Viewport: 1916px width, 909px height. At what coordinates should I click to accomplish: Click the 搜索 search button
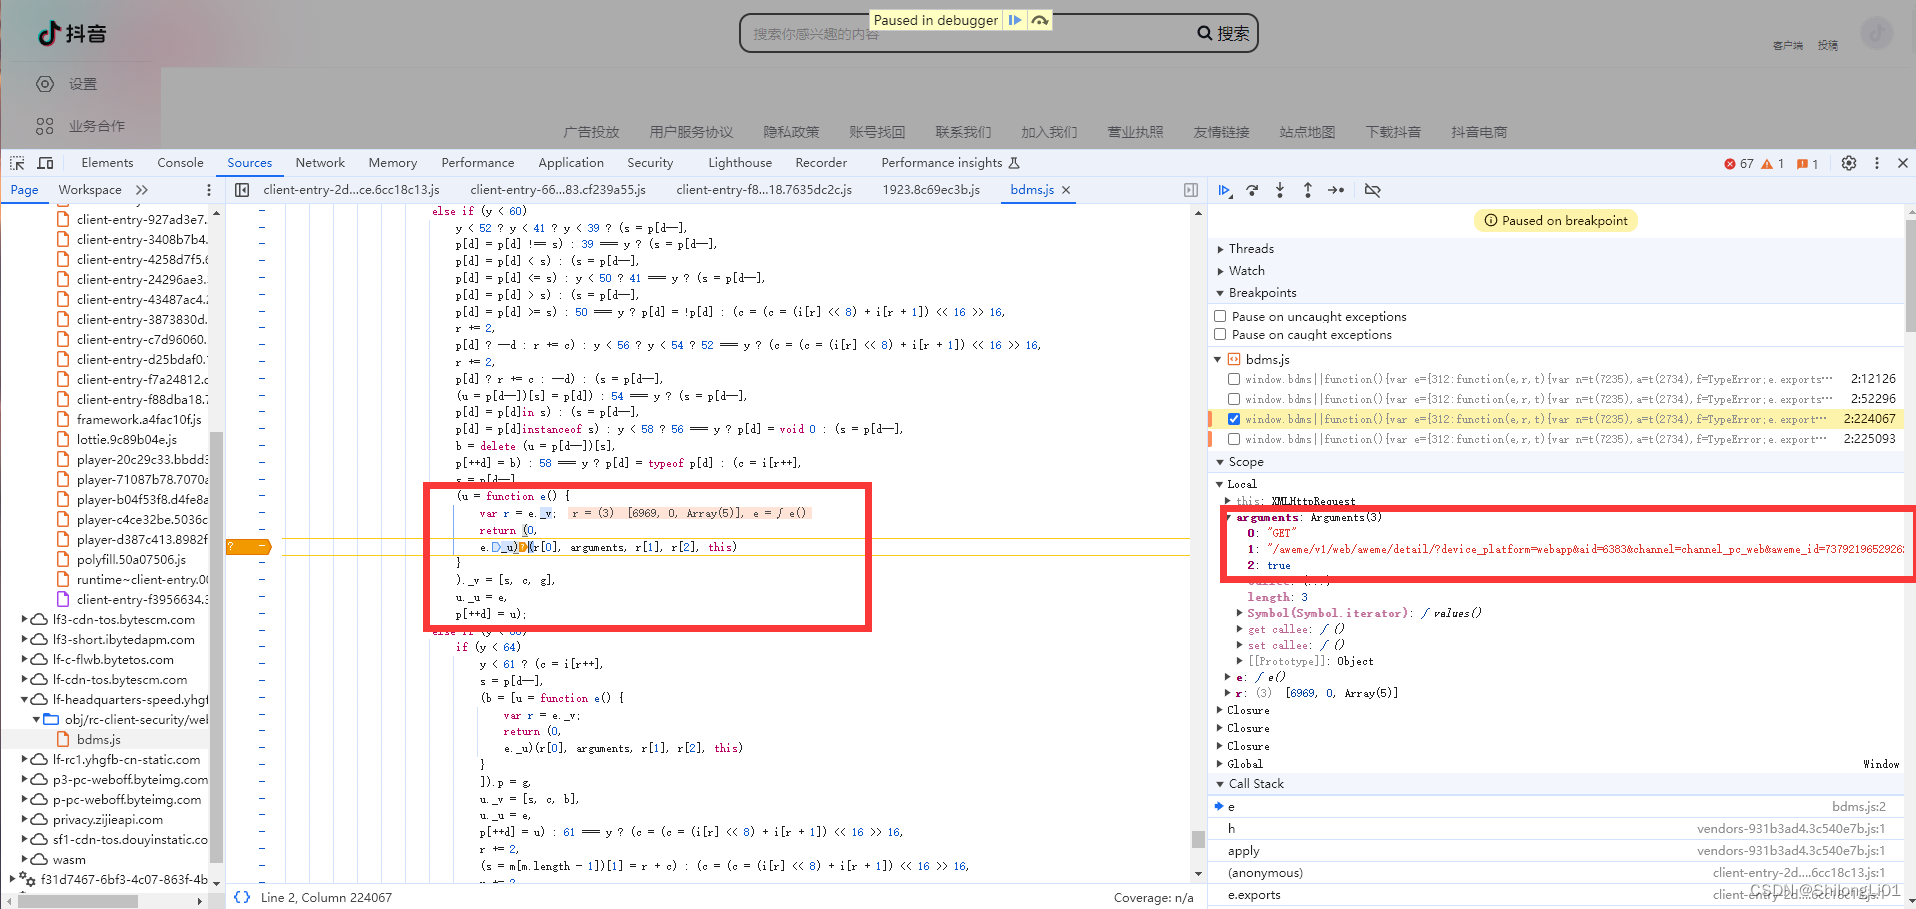[x=1224, y=33]
